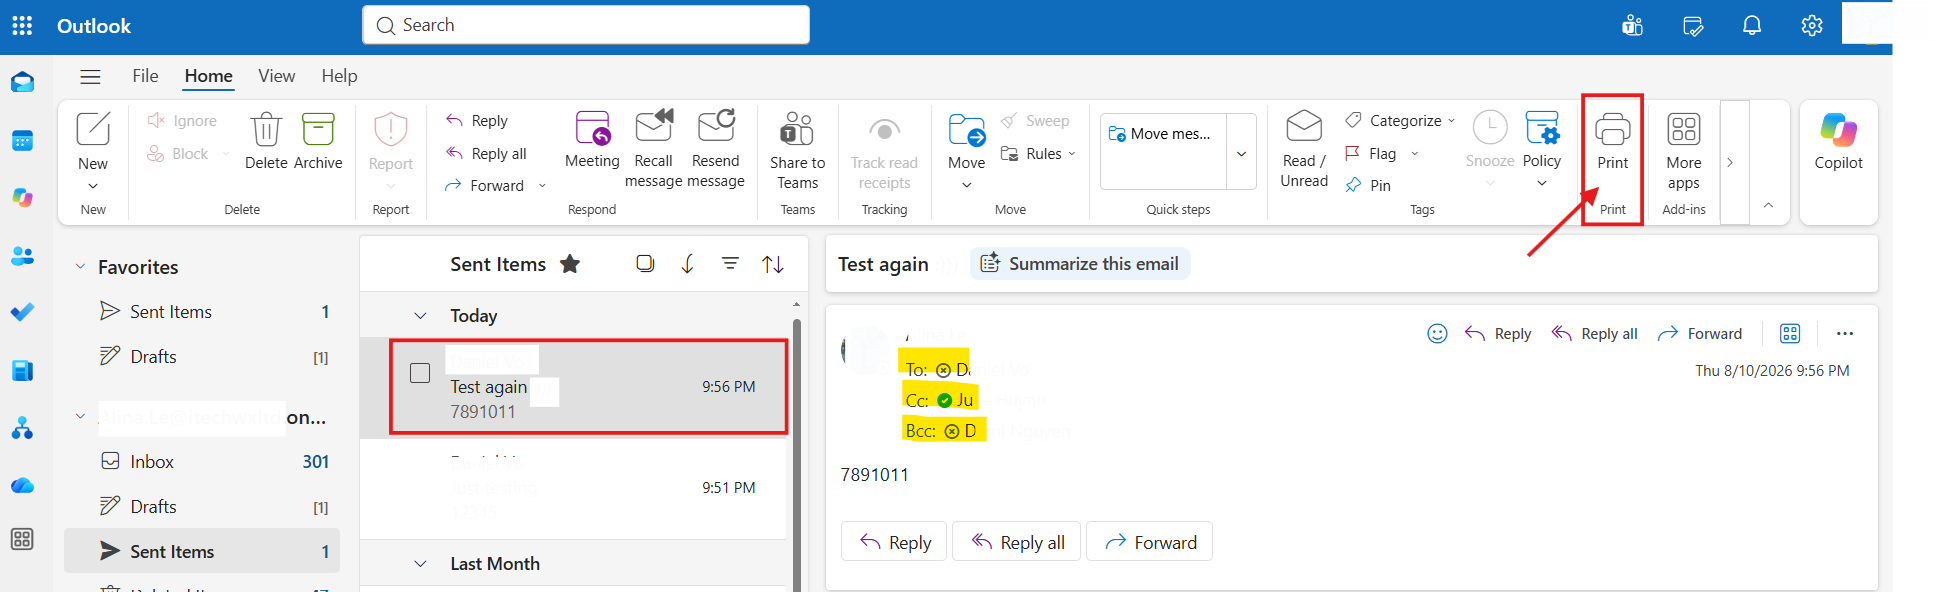Open the app launcher waffle icon
1933x592 pixels.
point(22,26)
